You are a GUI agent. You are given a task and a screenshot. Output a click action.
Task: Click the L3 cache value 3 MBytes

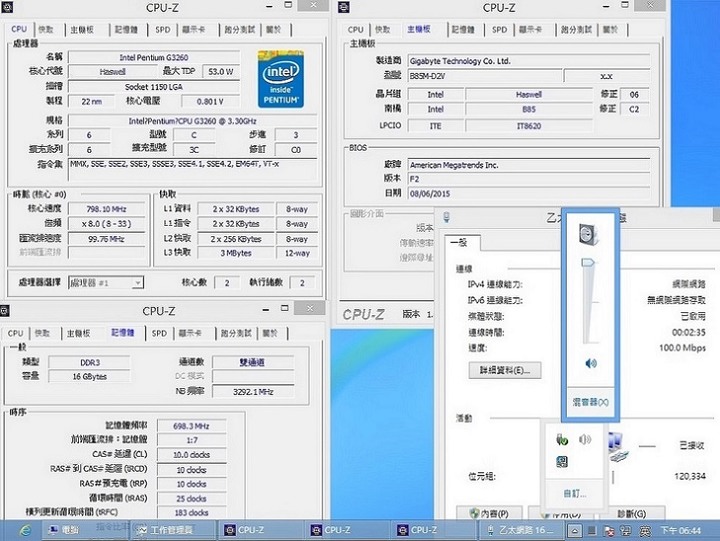(236, 253)
